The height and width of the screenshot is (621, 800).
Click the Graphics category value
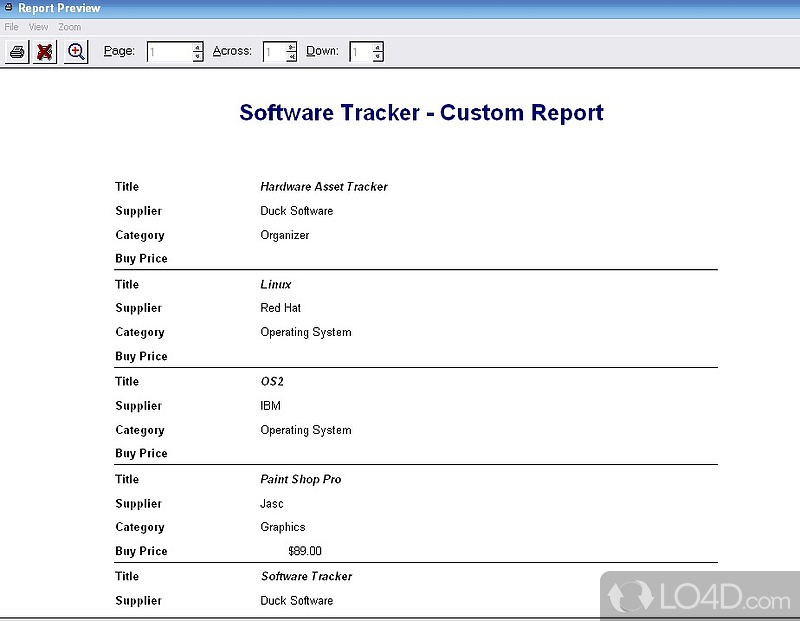coord(283,527)
